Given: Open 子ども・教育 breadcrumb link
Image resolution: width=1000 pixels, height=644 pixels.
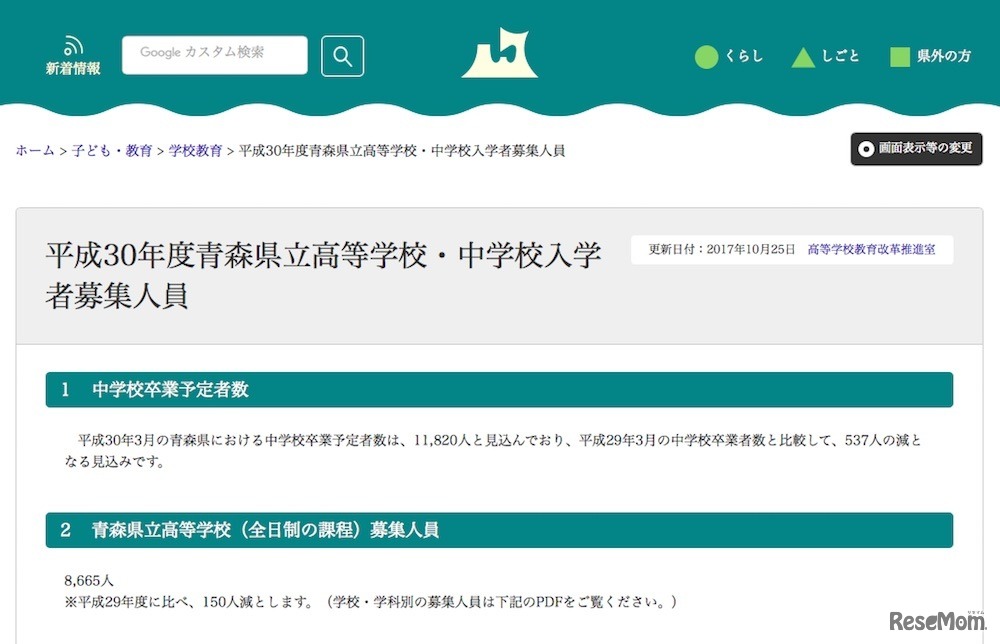Looking at the screenshot, I should (x=112, y=150).
